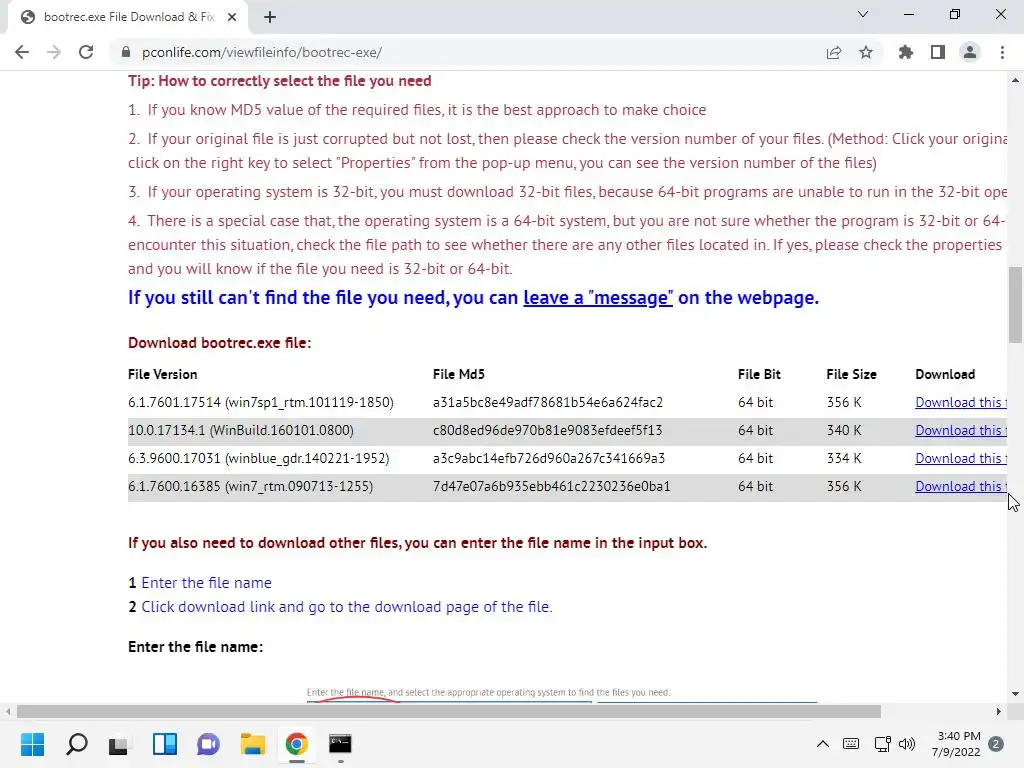Open the notification badge showing 2
This screenshot has width=1024, height=768.
[x=996, y=744]
